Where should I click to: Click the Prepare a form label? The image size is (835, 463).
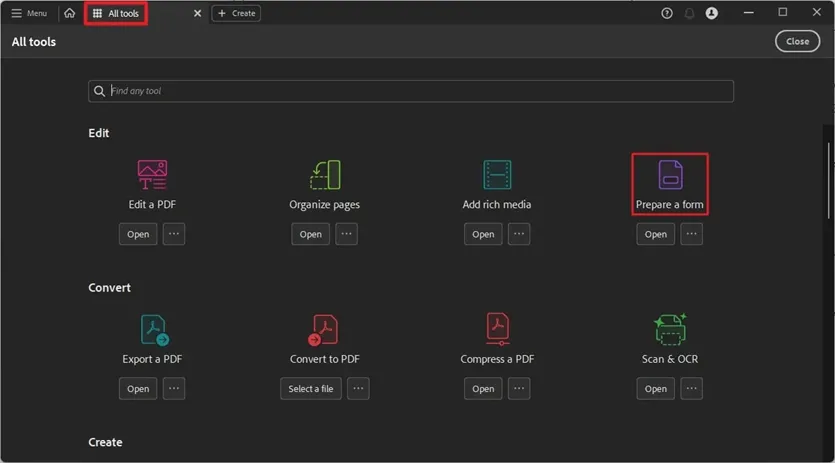pos(670,205)
